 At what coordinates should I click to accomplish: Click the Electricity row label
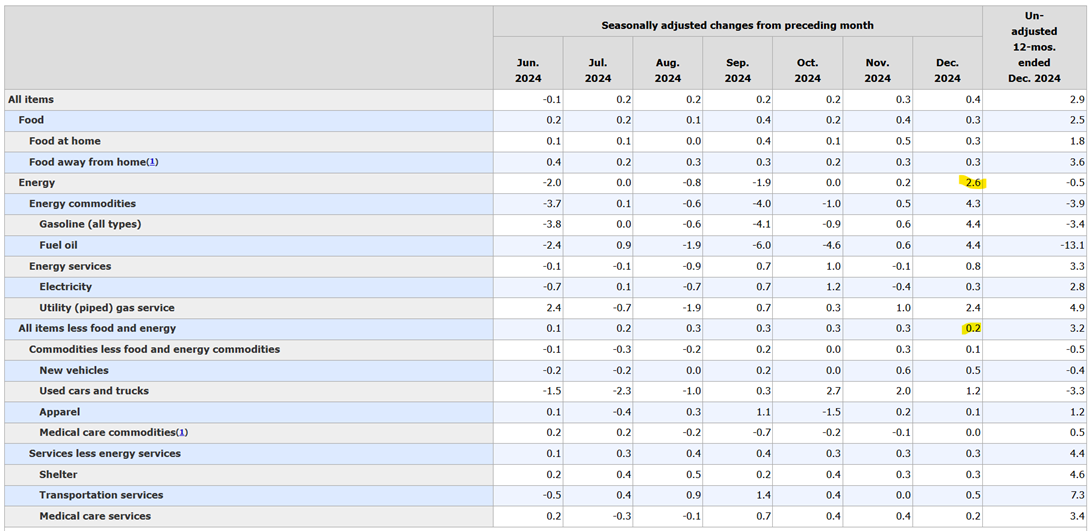point(66,287)
